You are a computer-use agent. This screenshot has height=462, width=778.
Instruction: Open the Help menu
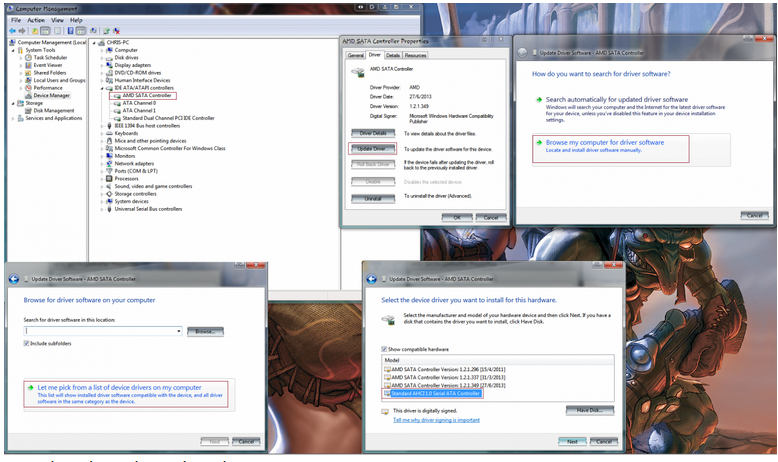[76, 20]
